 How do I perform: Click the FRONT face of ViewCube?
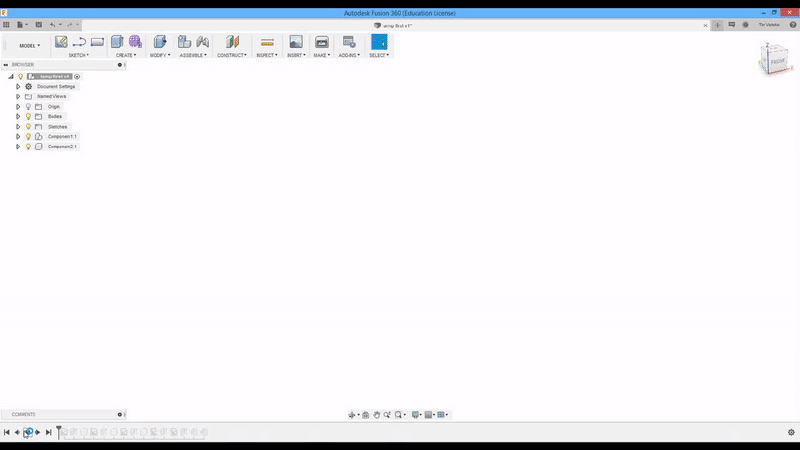click(777, 61)
